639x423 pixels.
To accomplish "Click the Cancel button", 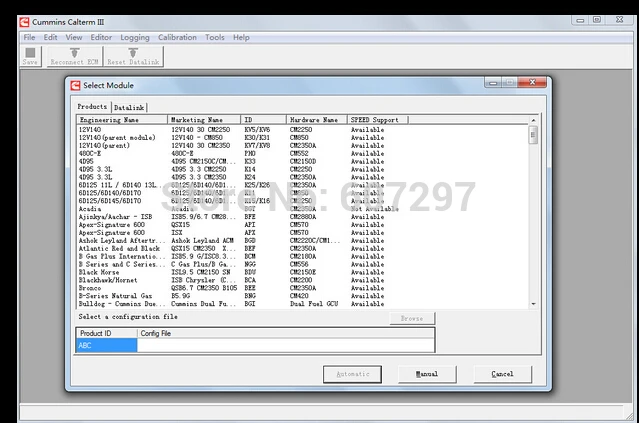I will [x=502, y=374].
